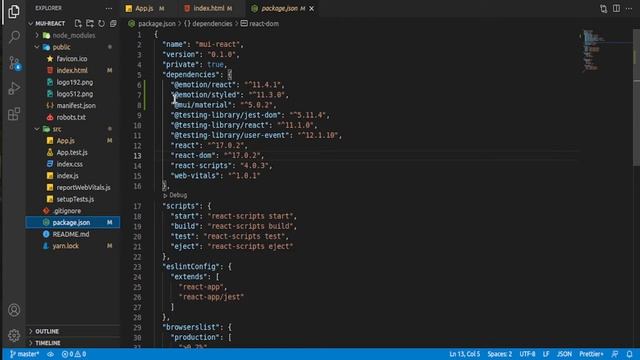Open editor more actions menu
This screenshot has width=640, height=360.
click(629, 9)
